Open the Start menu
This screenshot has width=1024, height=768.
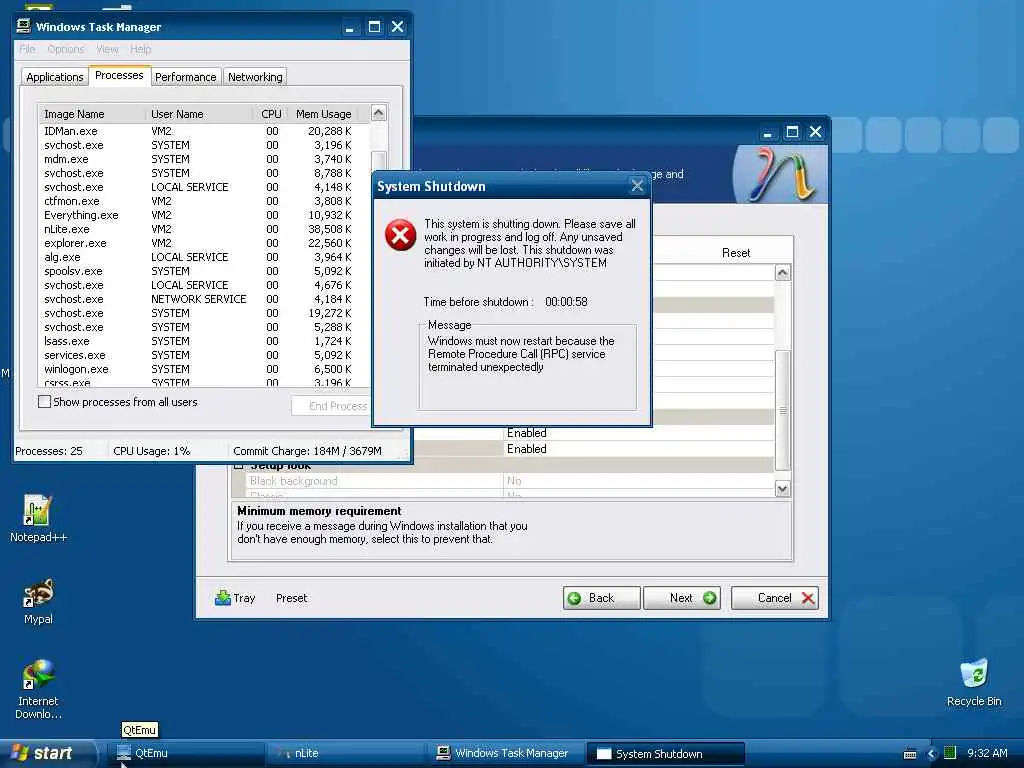49,753
